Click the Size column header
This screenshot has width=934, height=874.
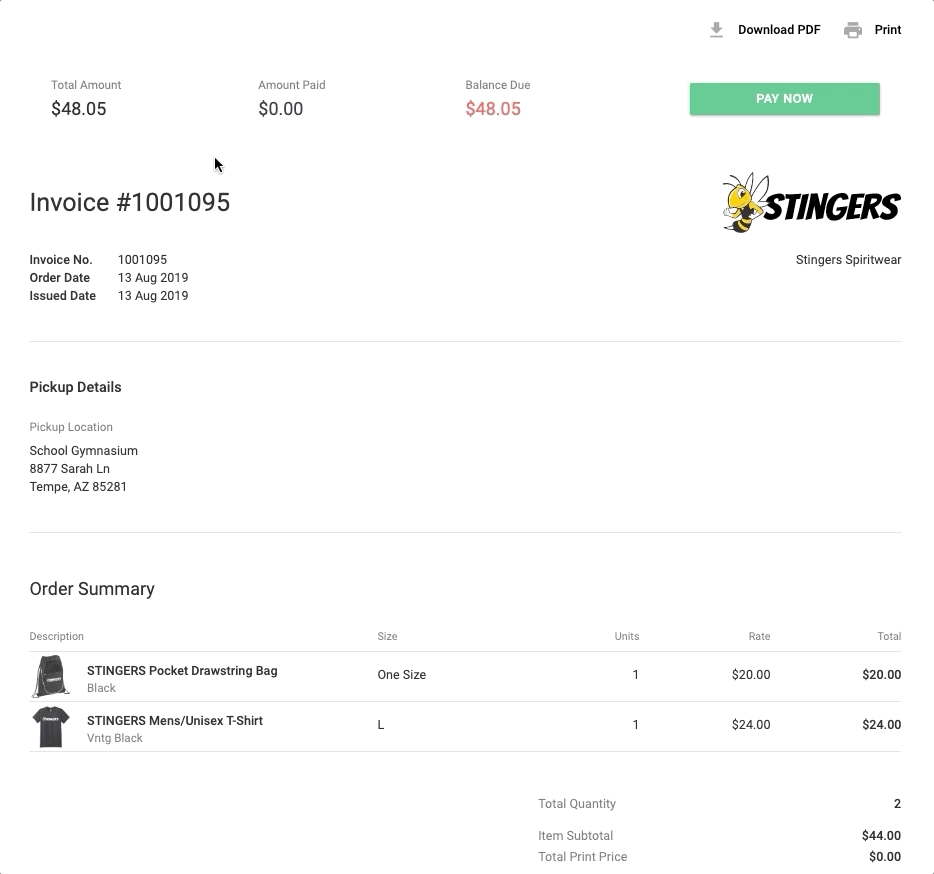pyautogui.click(x=387, y=636)
